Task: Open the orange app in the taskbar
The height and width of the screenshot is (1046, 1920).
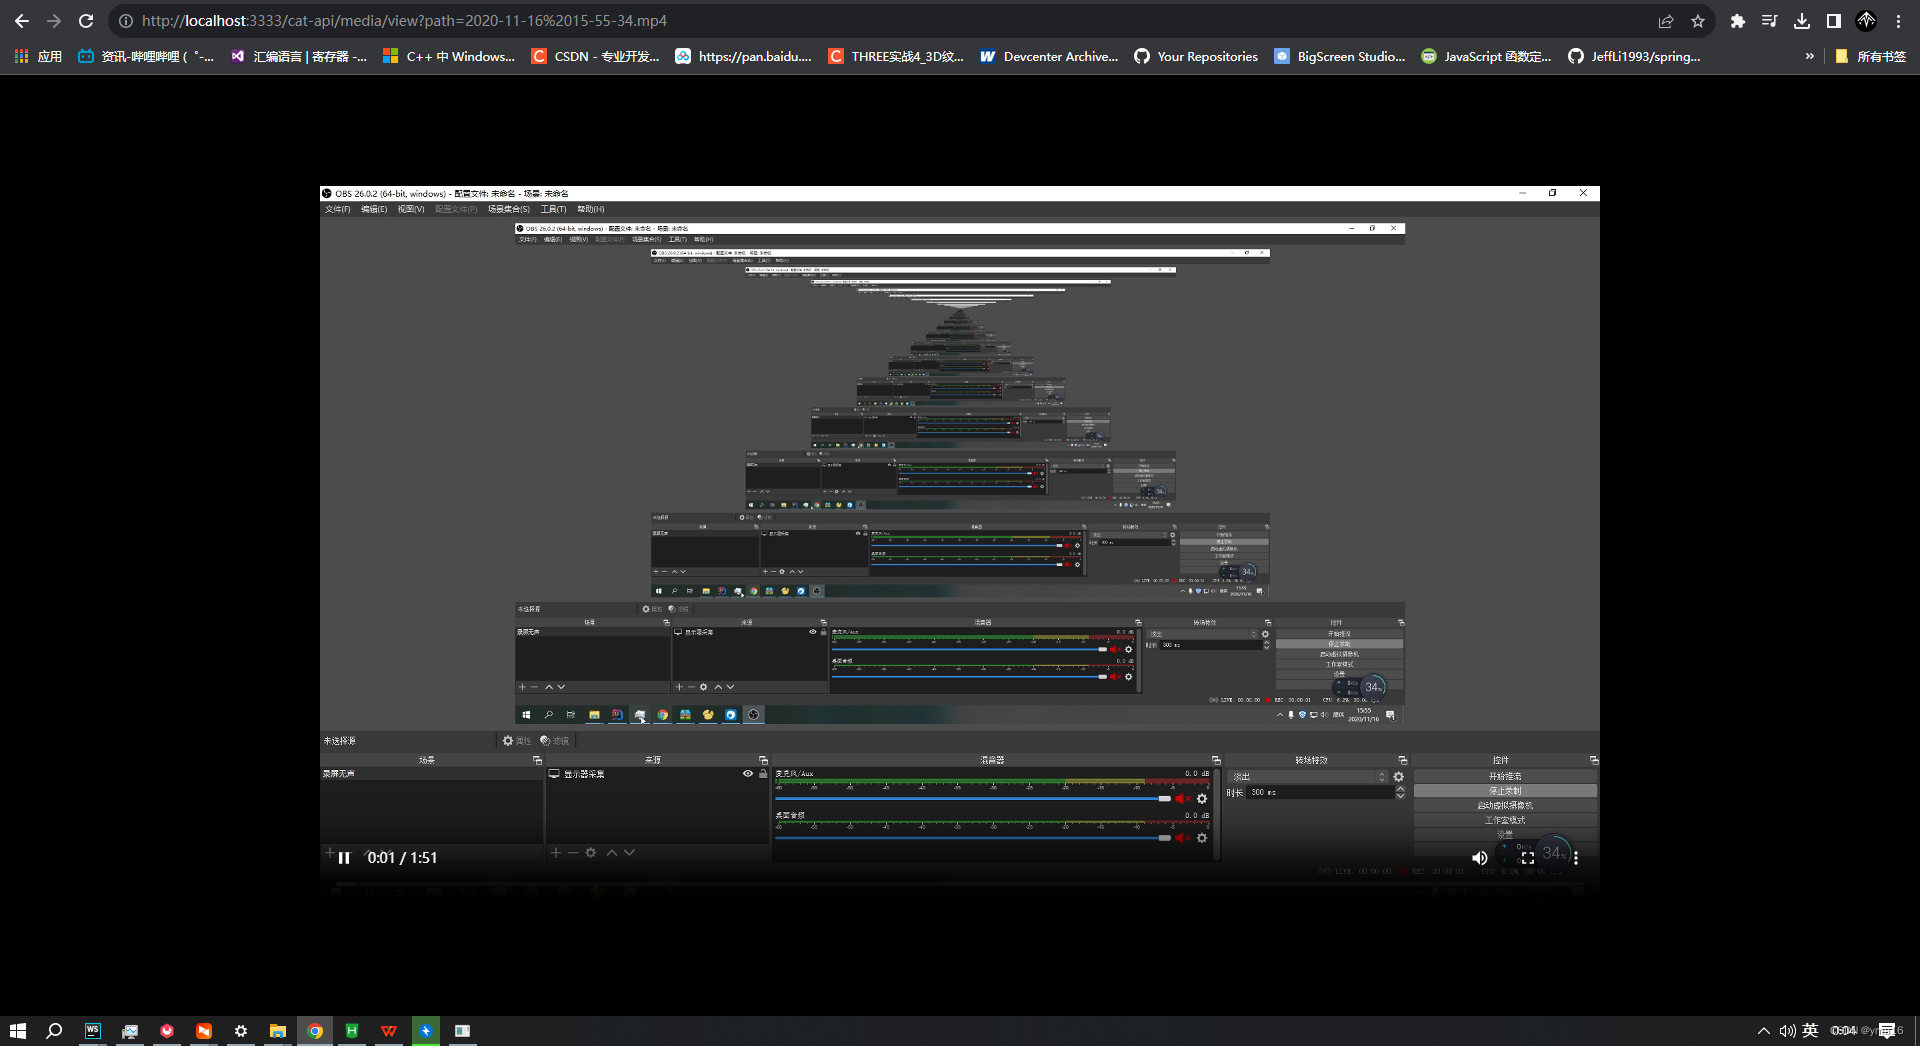Action: (x=204, y=1031)
